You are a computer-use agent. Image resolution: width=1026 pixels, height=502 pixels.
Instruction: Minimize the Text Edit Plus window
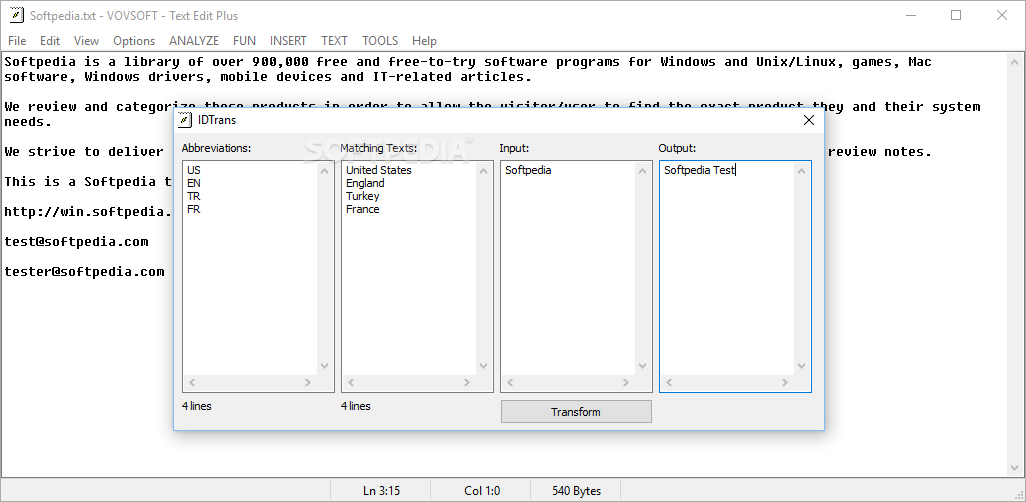910,15
